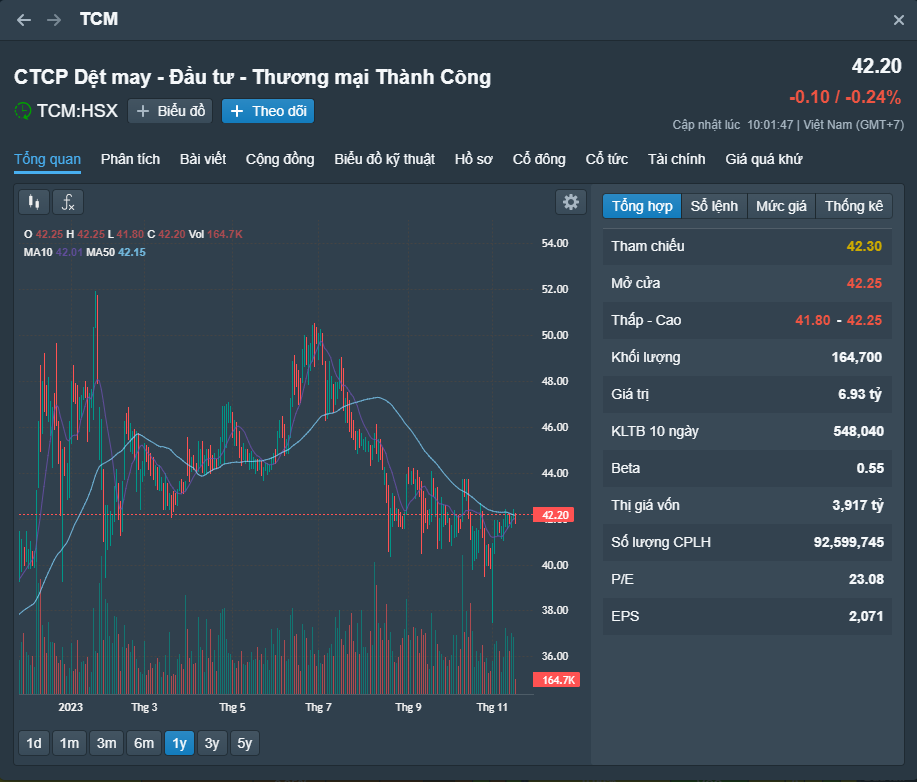Open the candlestick chart type icon
The width and height of the screenshot is (917, 782).
(x=34, y=202)
